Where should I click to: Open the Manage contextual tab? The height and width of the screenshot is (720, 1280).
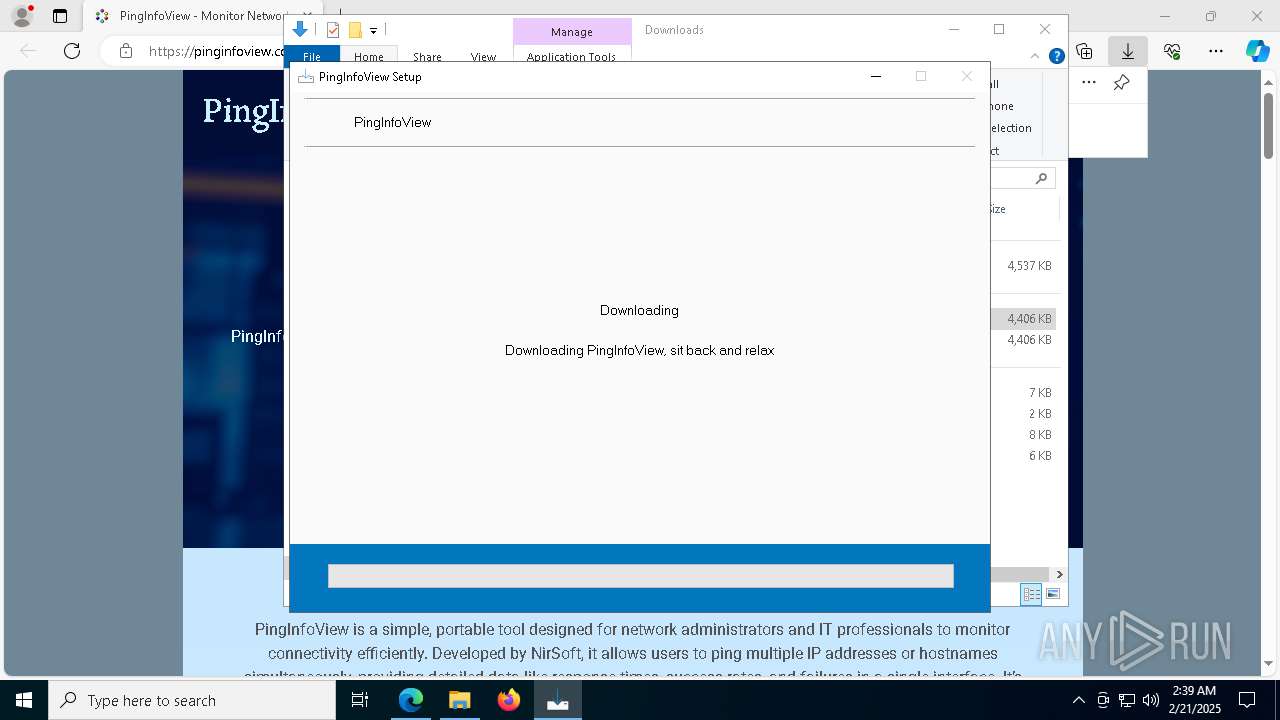572,32
